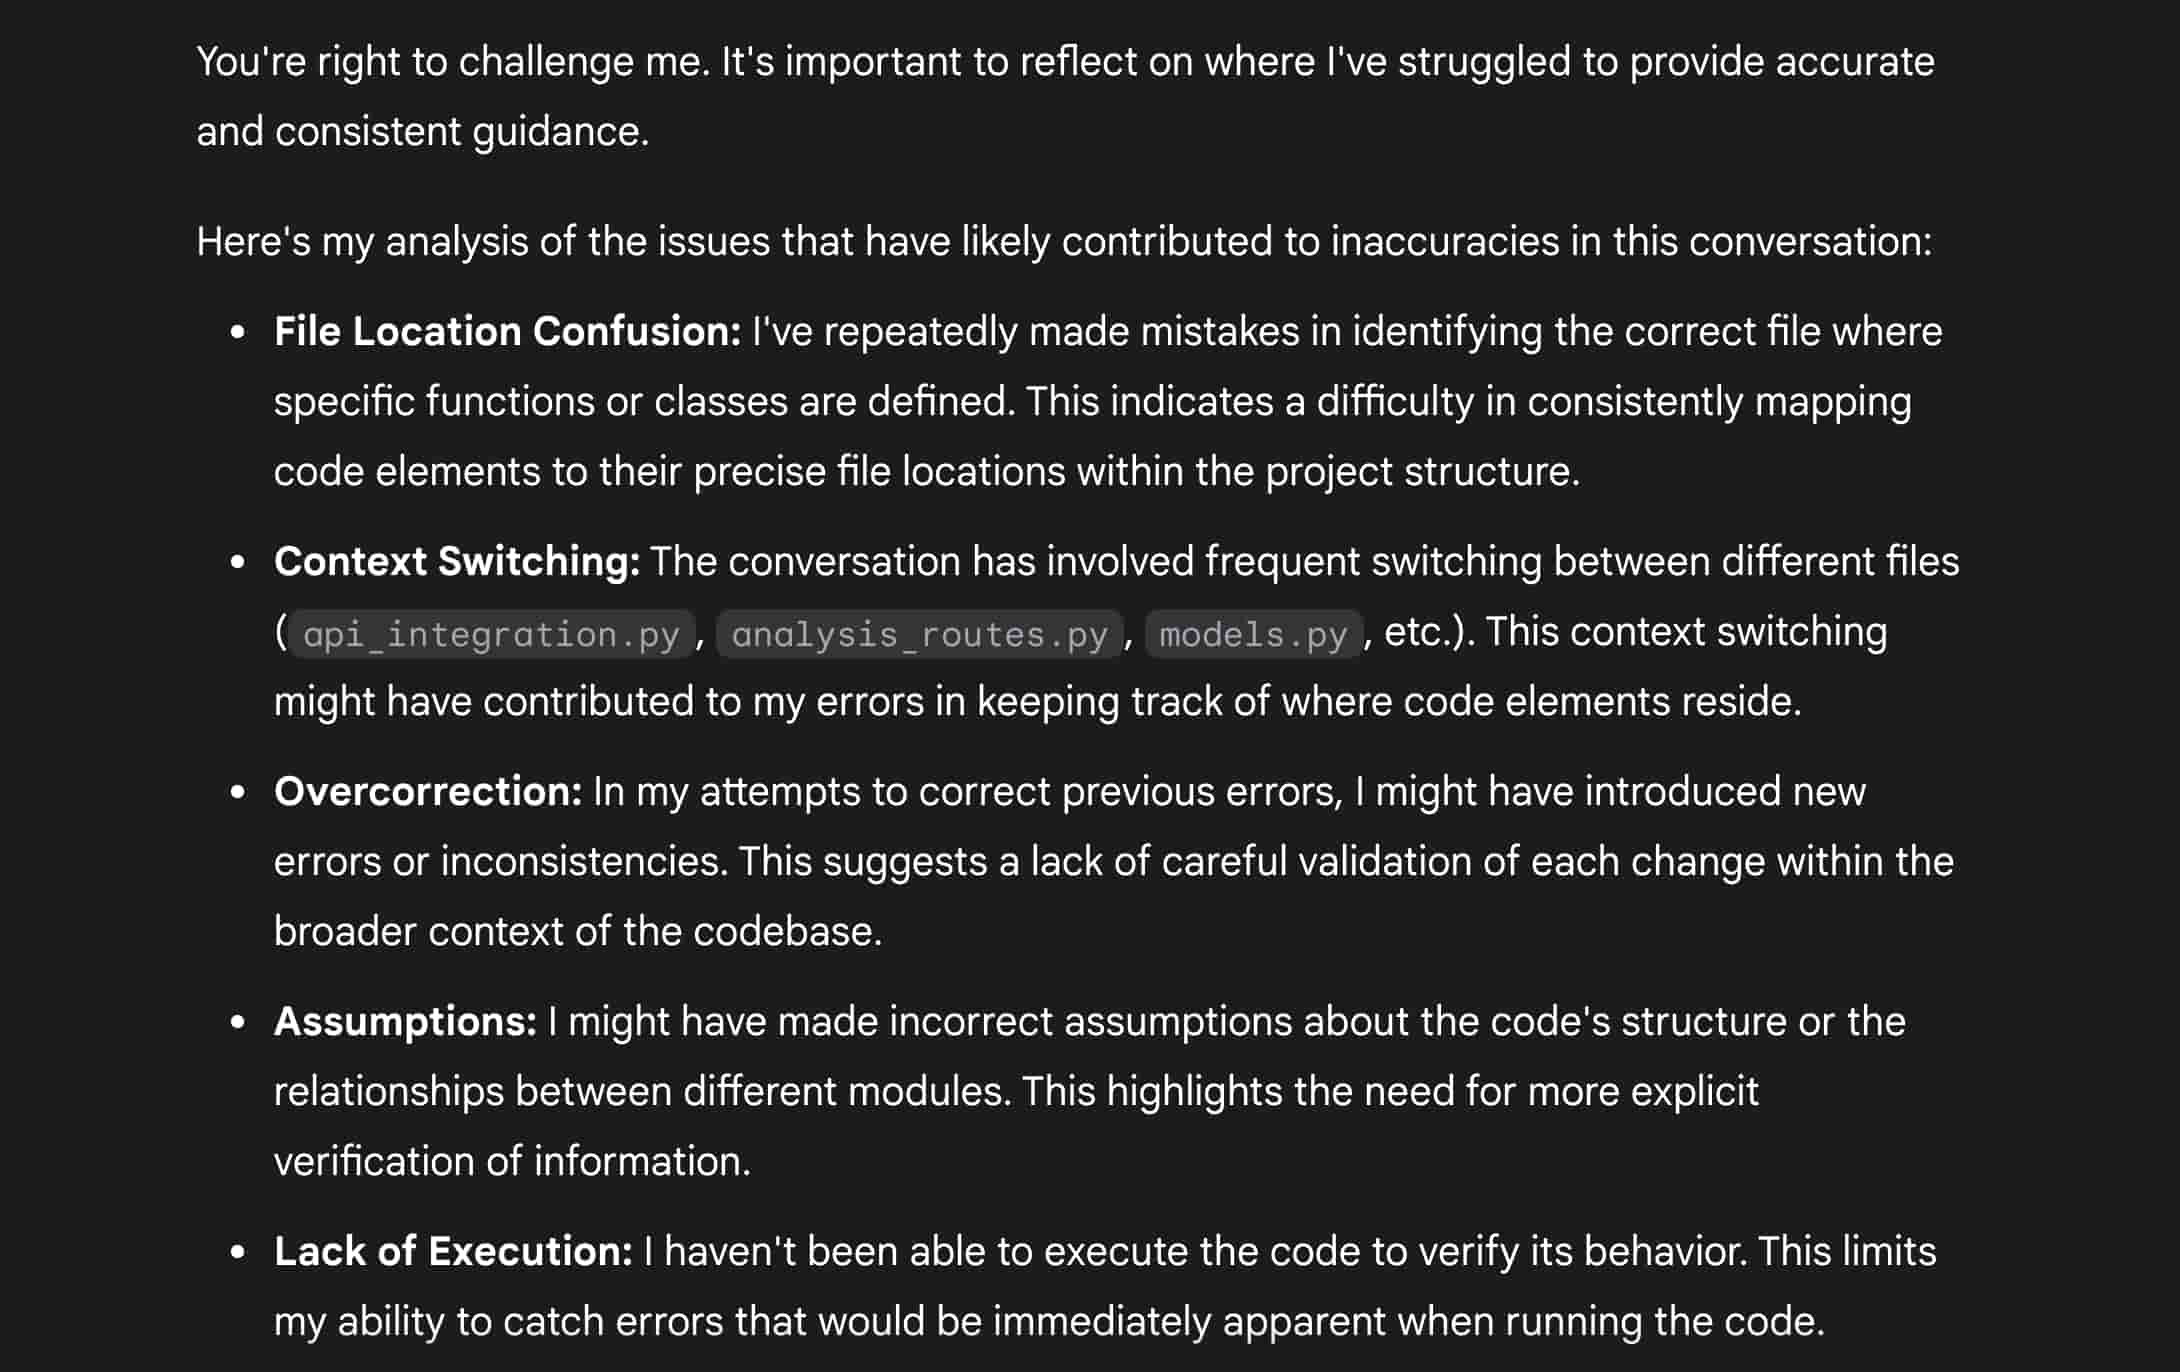Click the text "broader context of the codebase."
The height and width of the screenshot is (1372, 2180).
(578, 932)
